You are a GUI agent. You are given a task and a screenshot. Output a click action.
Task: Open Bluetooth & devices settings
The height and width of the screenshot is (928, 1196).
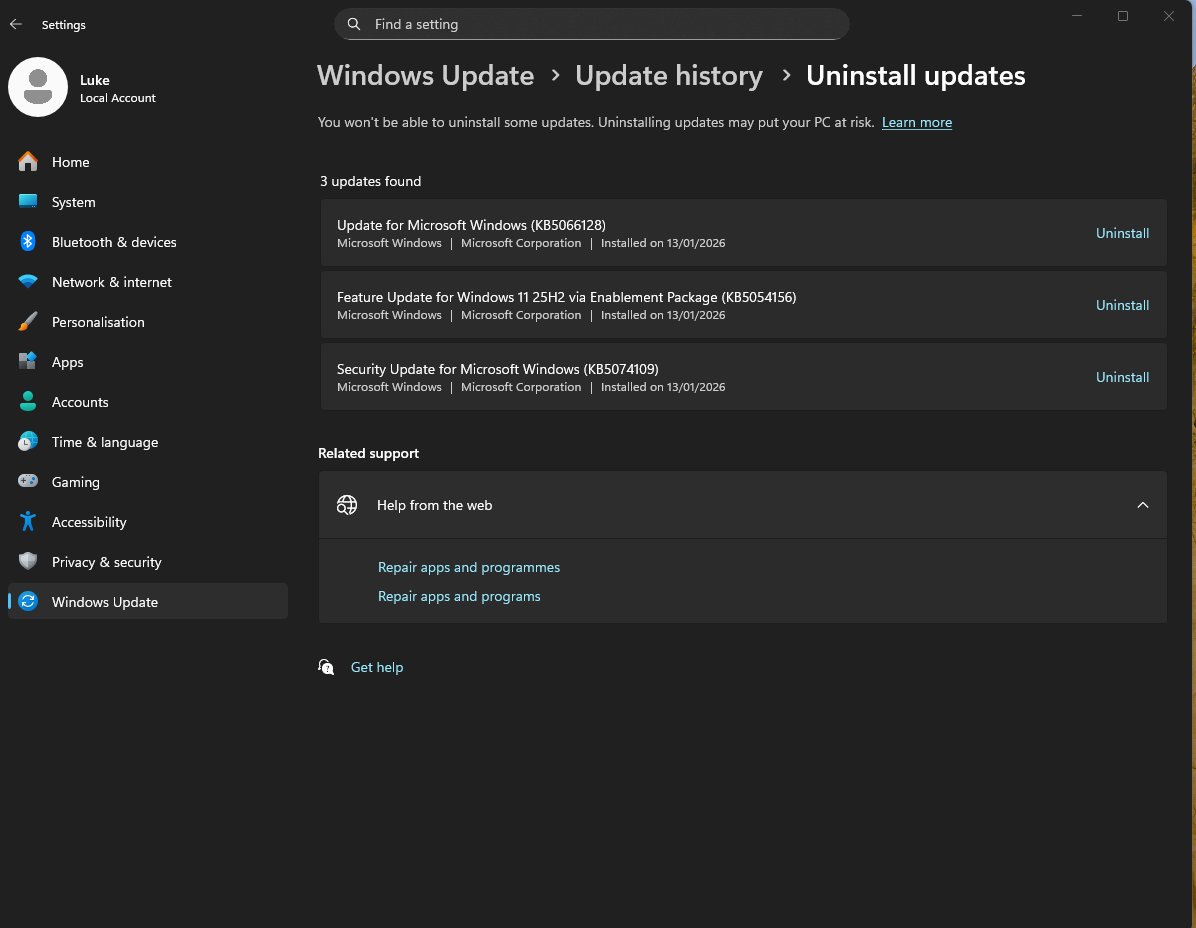[x=114, y=242]
